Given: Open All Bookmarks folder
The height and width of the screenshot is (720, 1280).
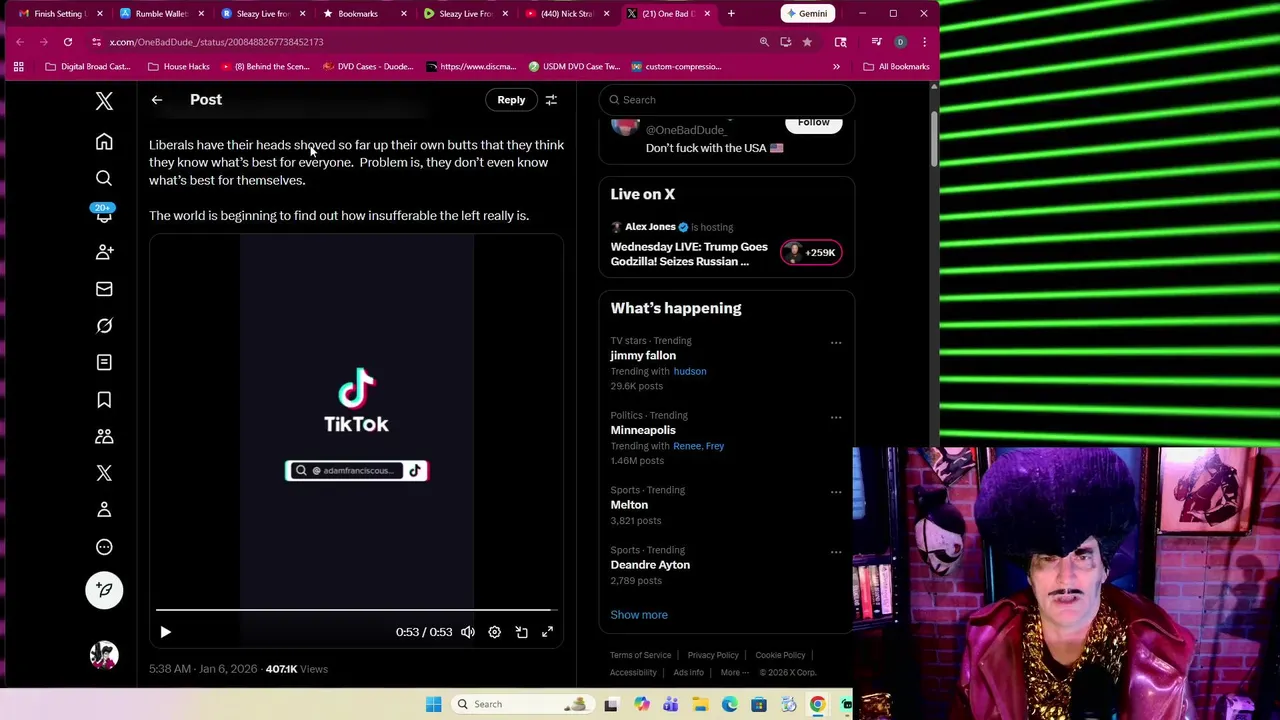Looking at the screenshot, I should 897,67.
